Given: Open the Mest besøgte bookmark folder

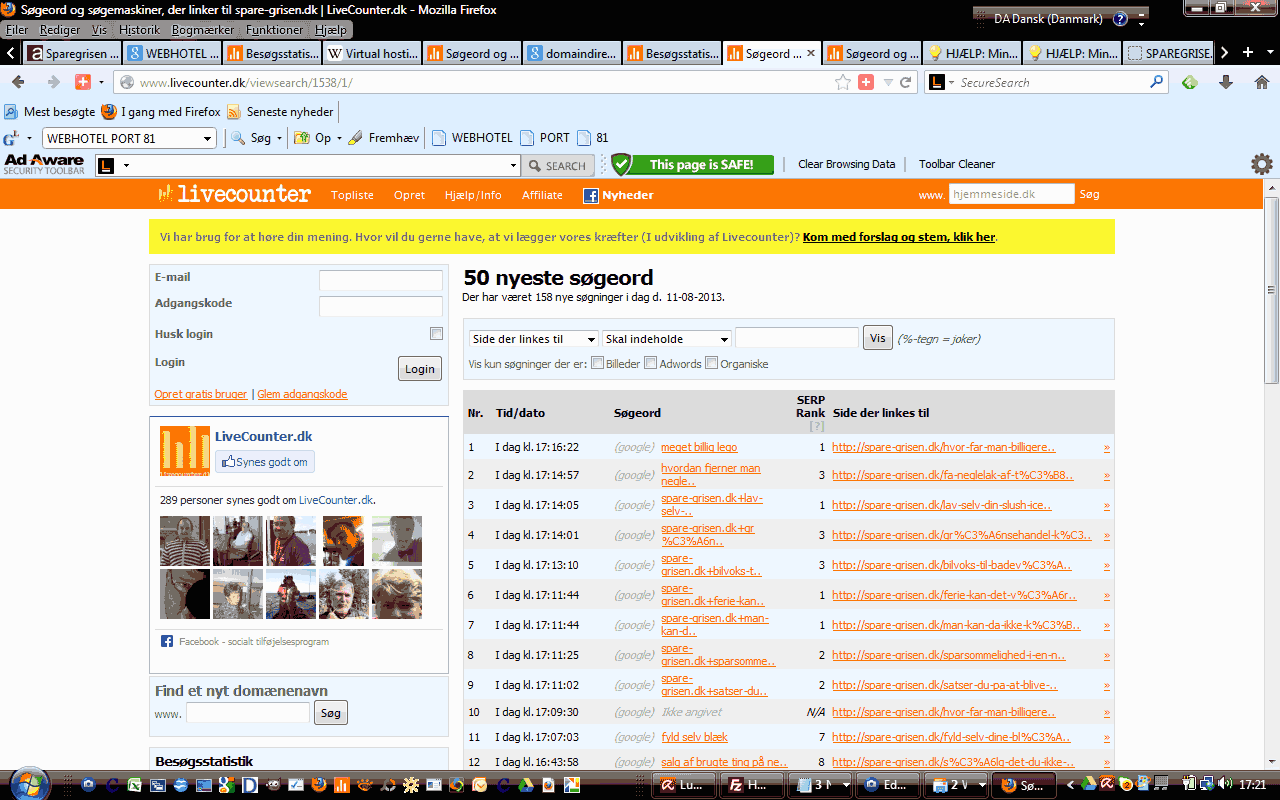Looking at the screenshot, I should point(50,111).
